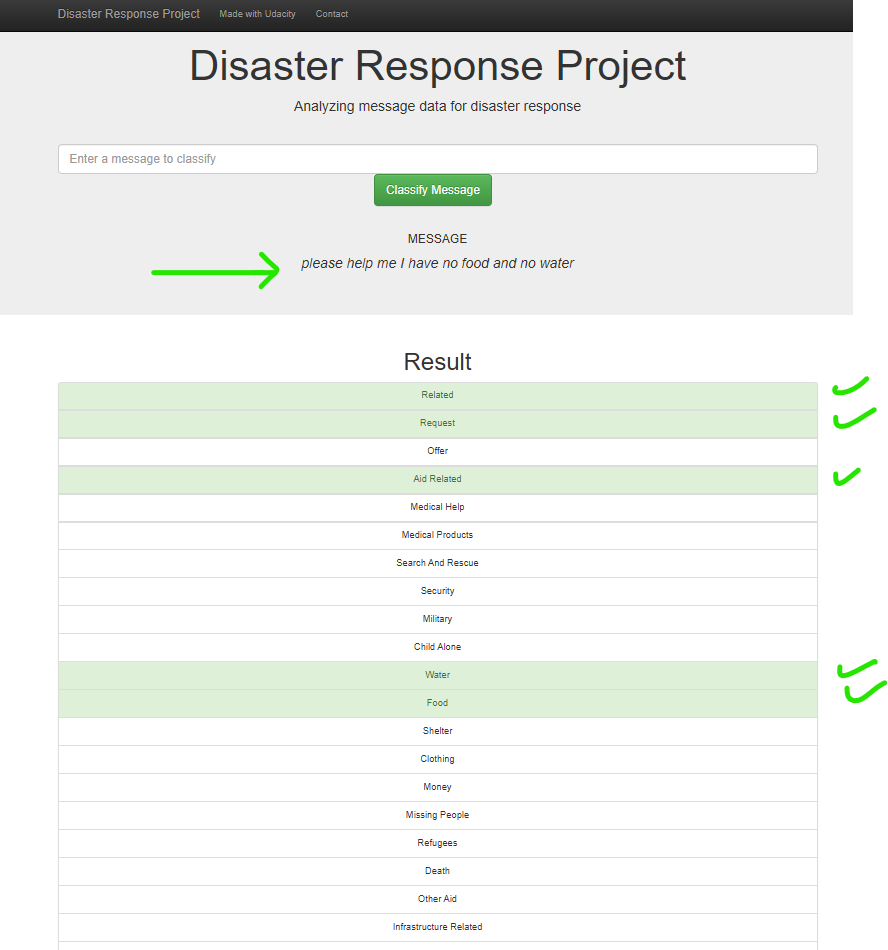
Task: Click the Related result row
Action: click(437, 396)
